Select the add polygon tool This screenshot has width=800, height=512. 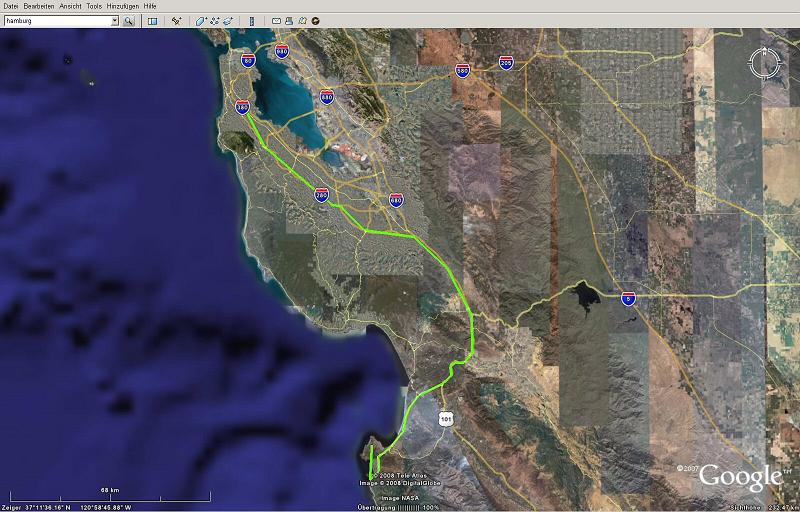click(201, 20)
